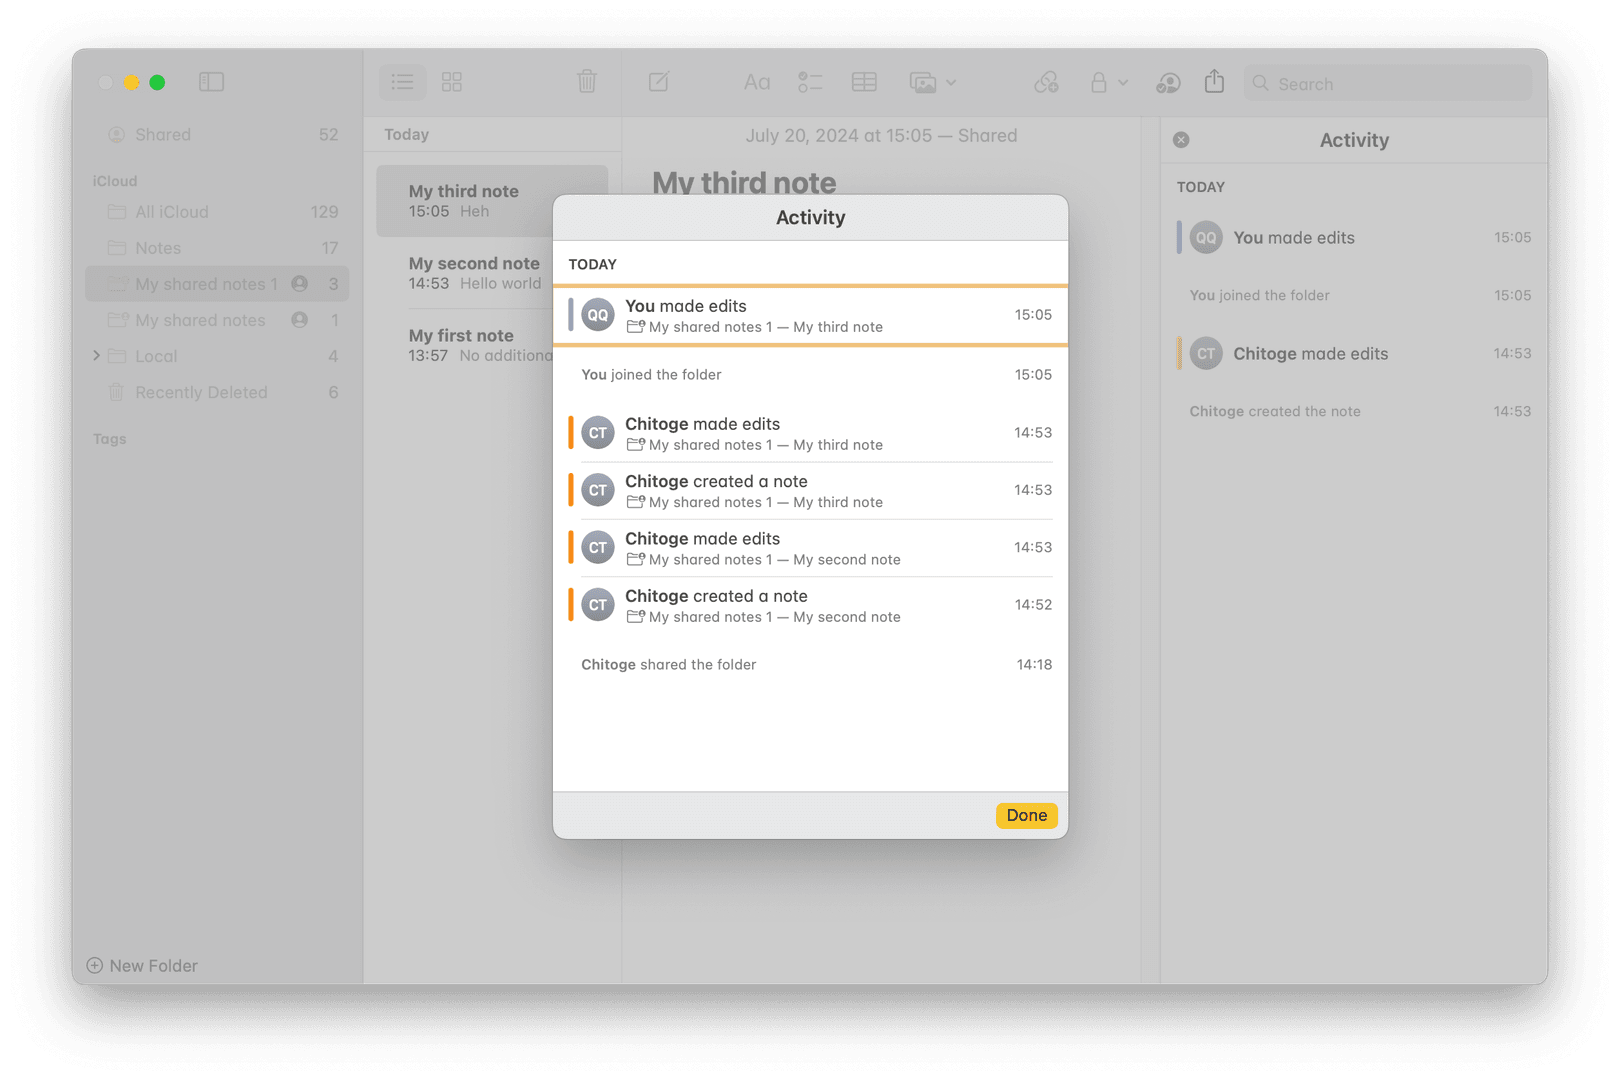Click the trash delete note icon
Image resolution: width=1620 pixels, height=1080 pixels.
point(587,82)
